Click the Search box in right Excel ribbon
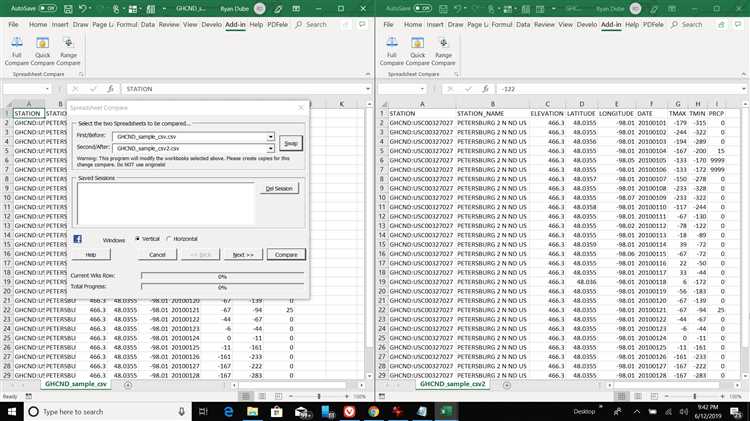 pos(687,24)
